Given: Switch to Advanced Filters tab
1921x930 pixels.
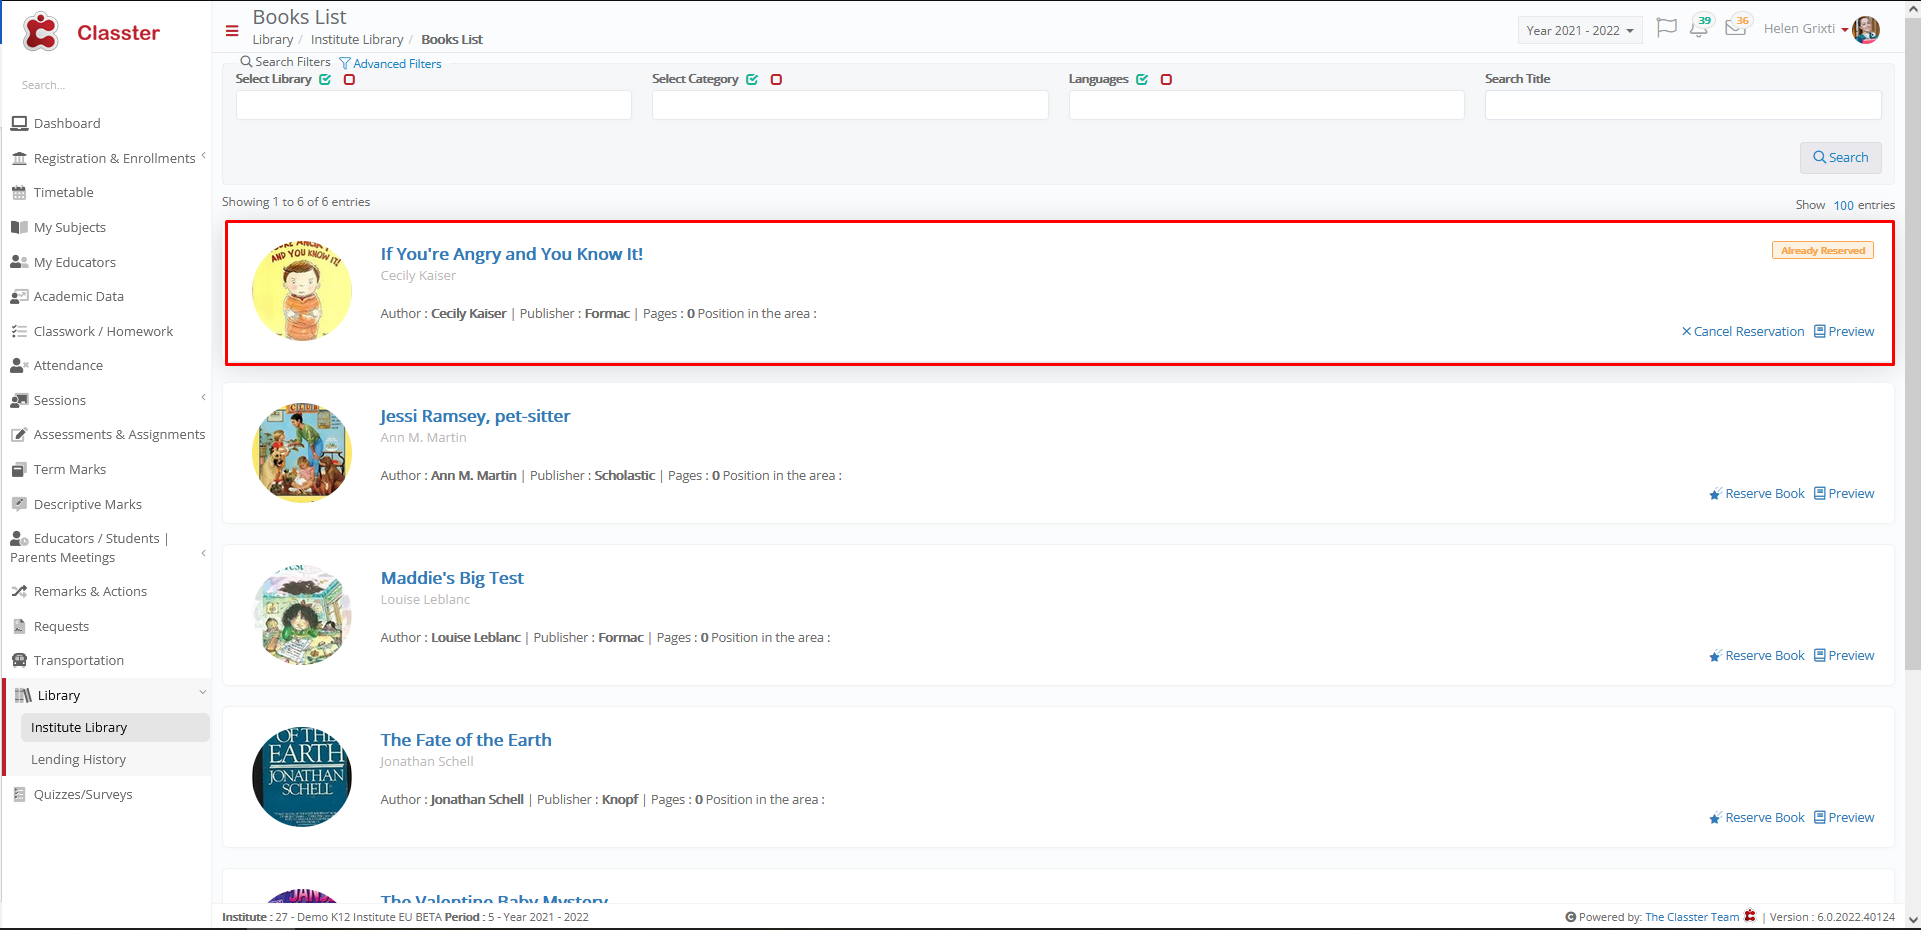Looking at the screenshot, I should (x=390, y=64).
